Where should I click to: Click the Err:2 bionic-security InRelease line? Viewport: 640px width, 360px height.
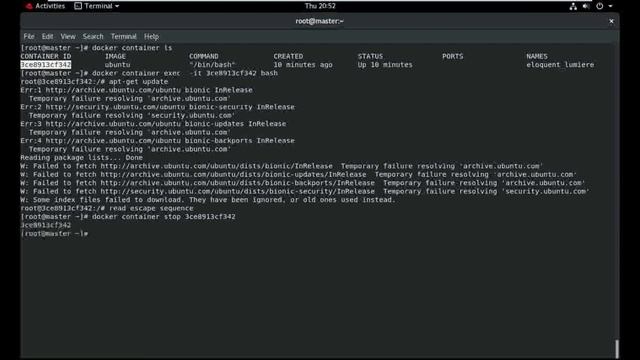pos(158,107)
